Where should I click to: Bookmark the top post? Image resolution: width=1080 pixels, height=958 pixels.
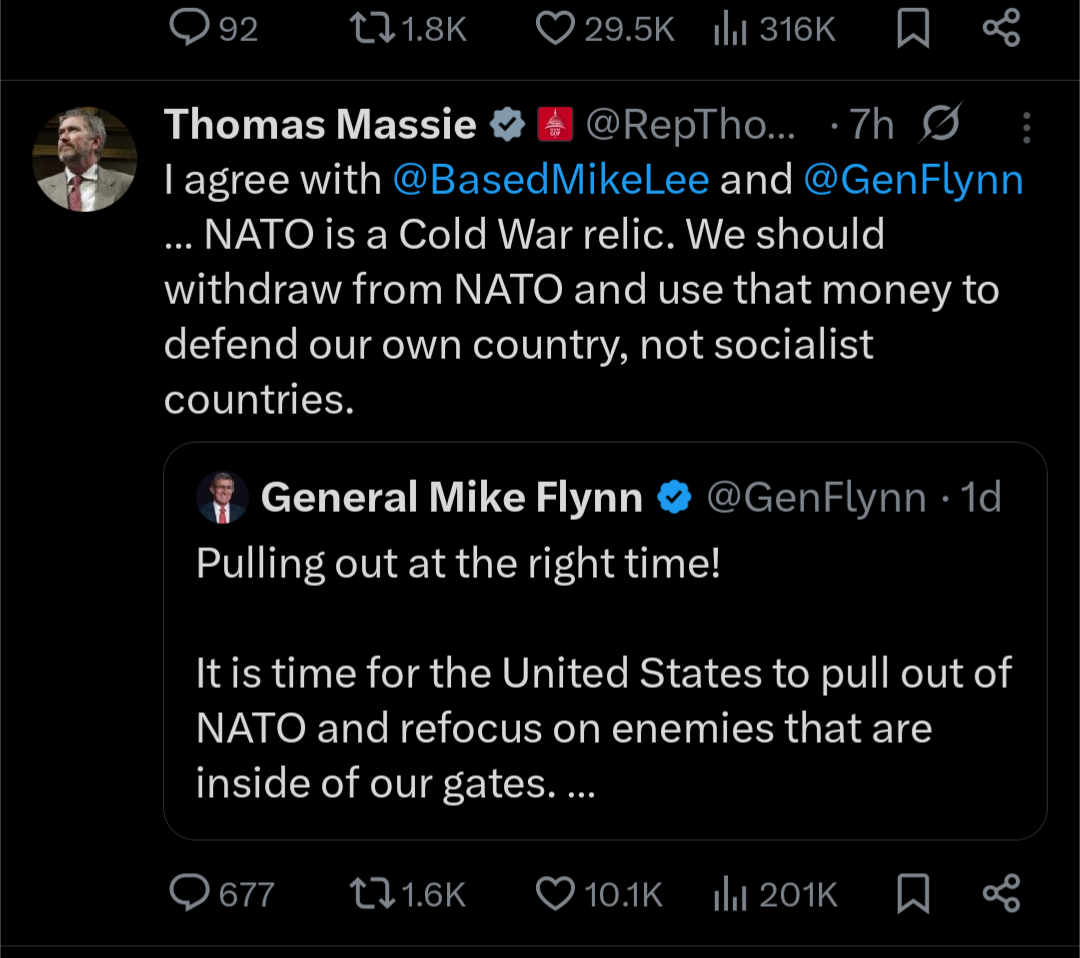click(x=912, y=29)
